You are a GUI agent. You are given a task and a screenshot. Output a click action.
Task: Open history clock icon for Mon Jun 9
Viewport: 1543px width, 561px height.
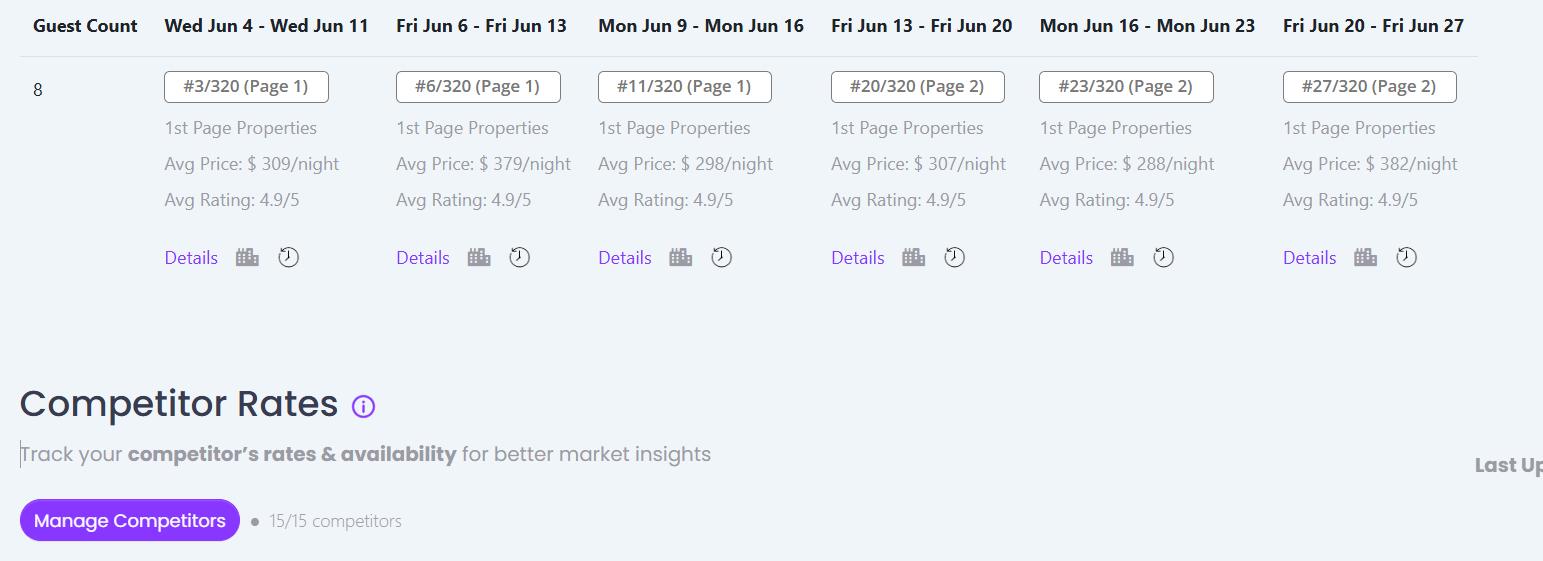pyautogui.click(x=722, y=258)
